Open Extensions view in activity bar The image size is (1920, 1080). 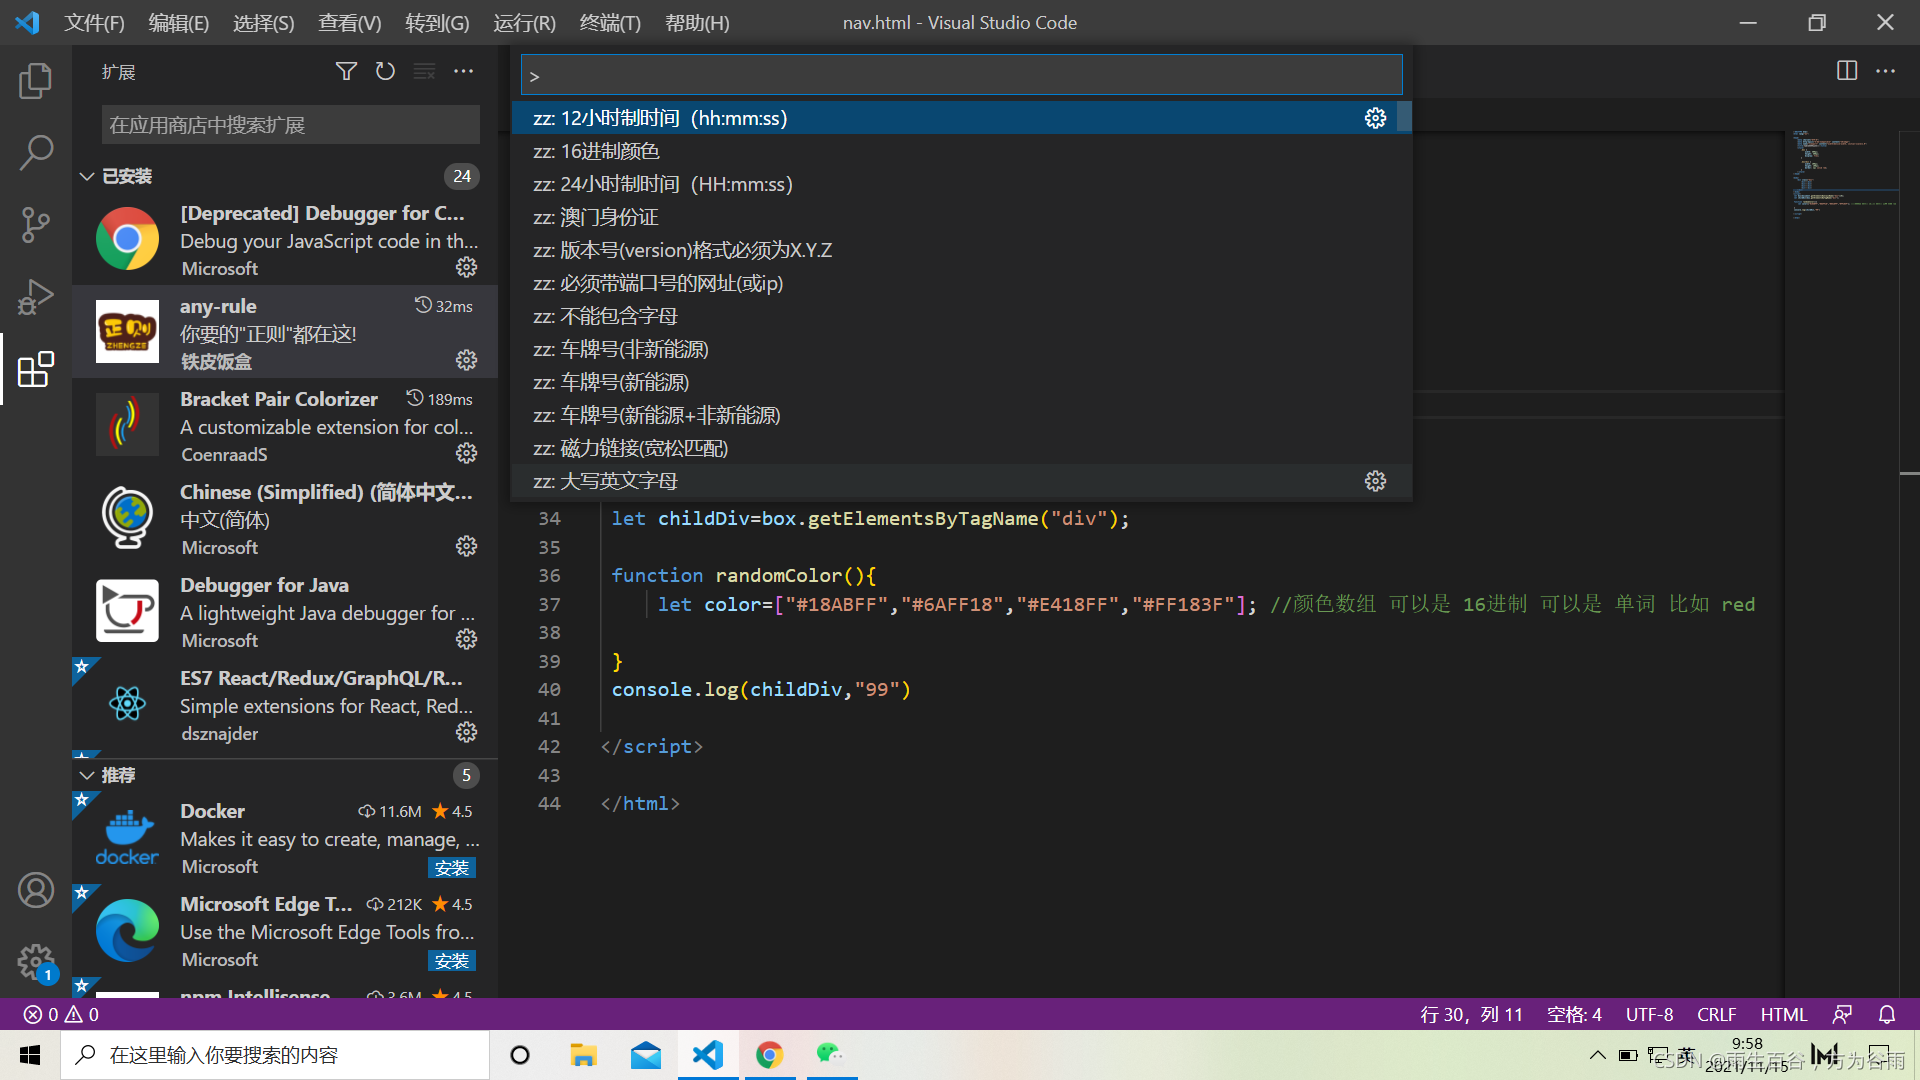36,369
